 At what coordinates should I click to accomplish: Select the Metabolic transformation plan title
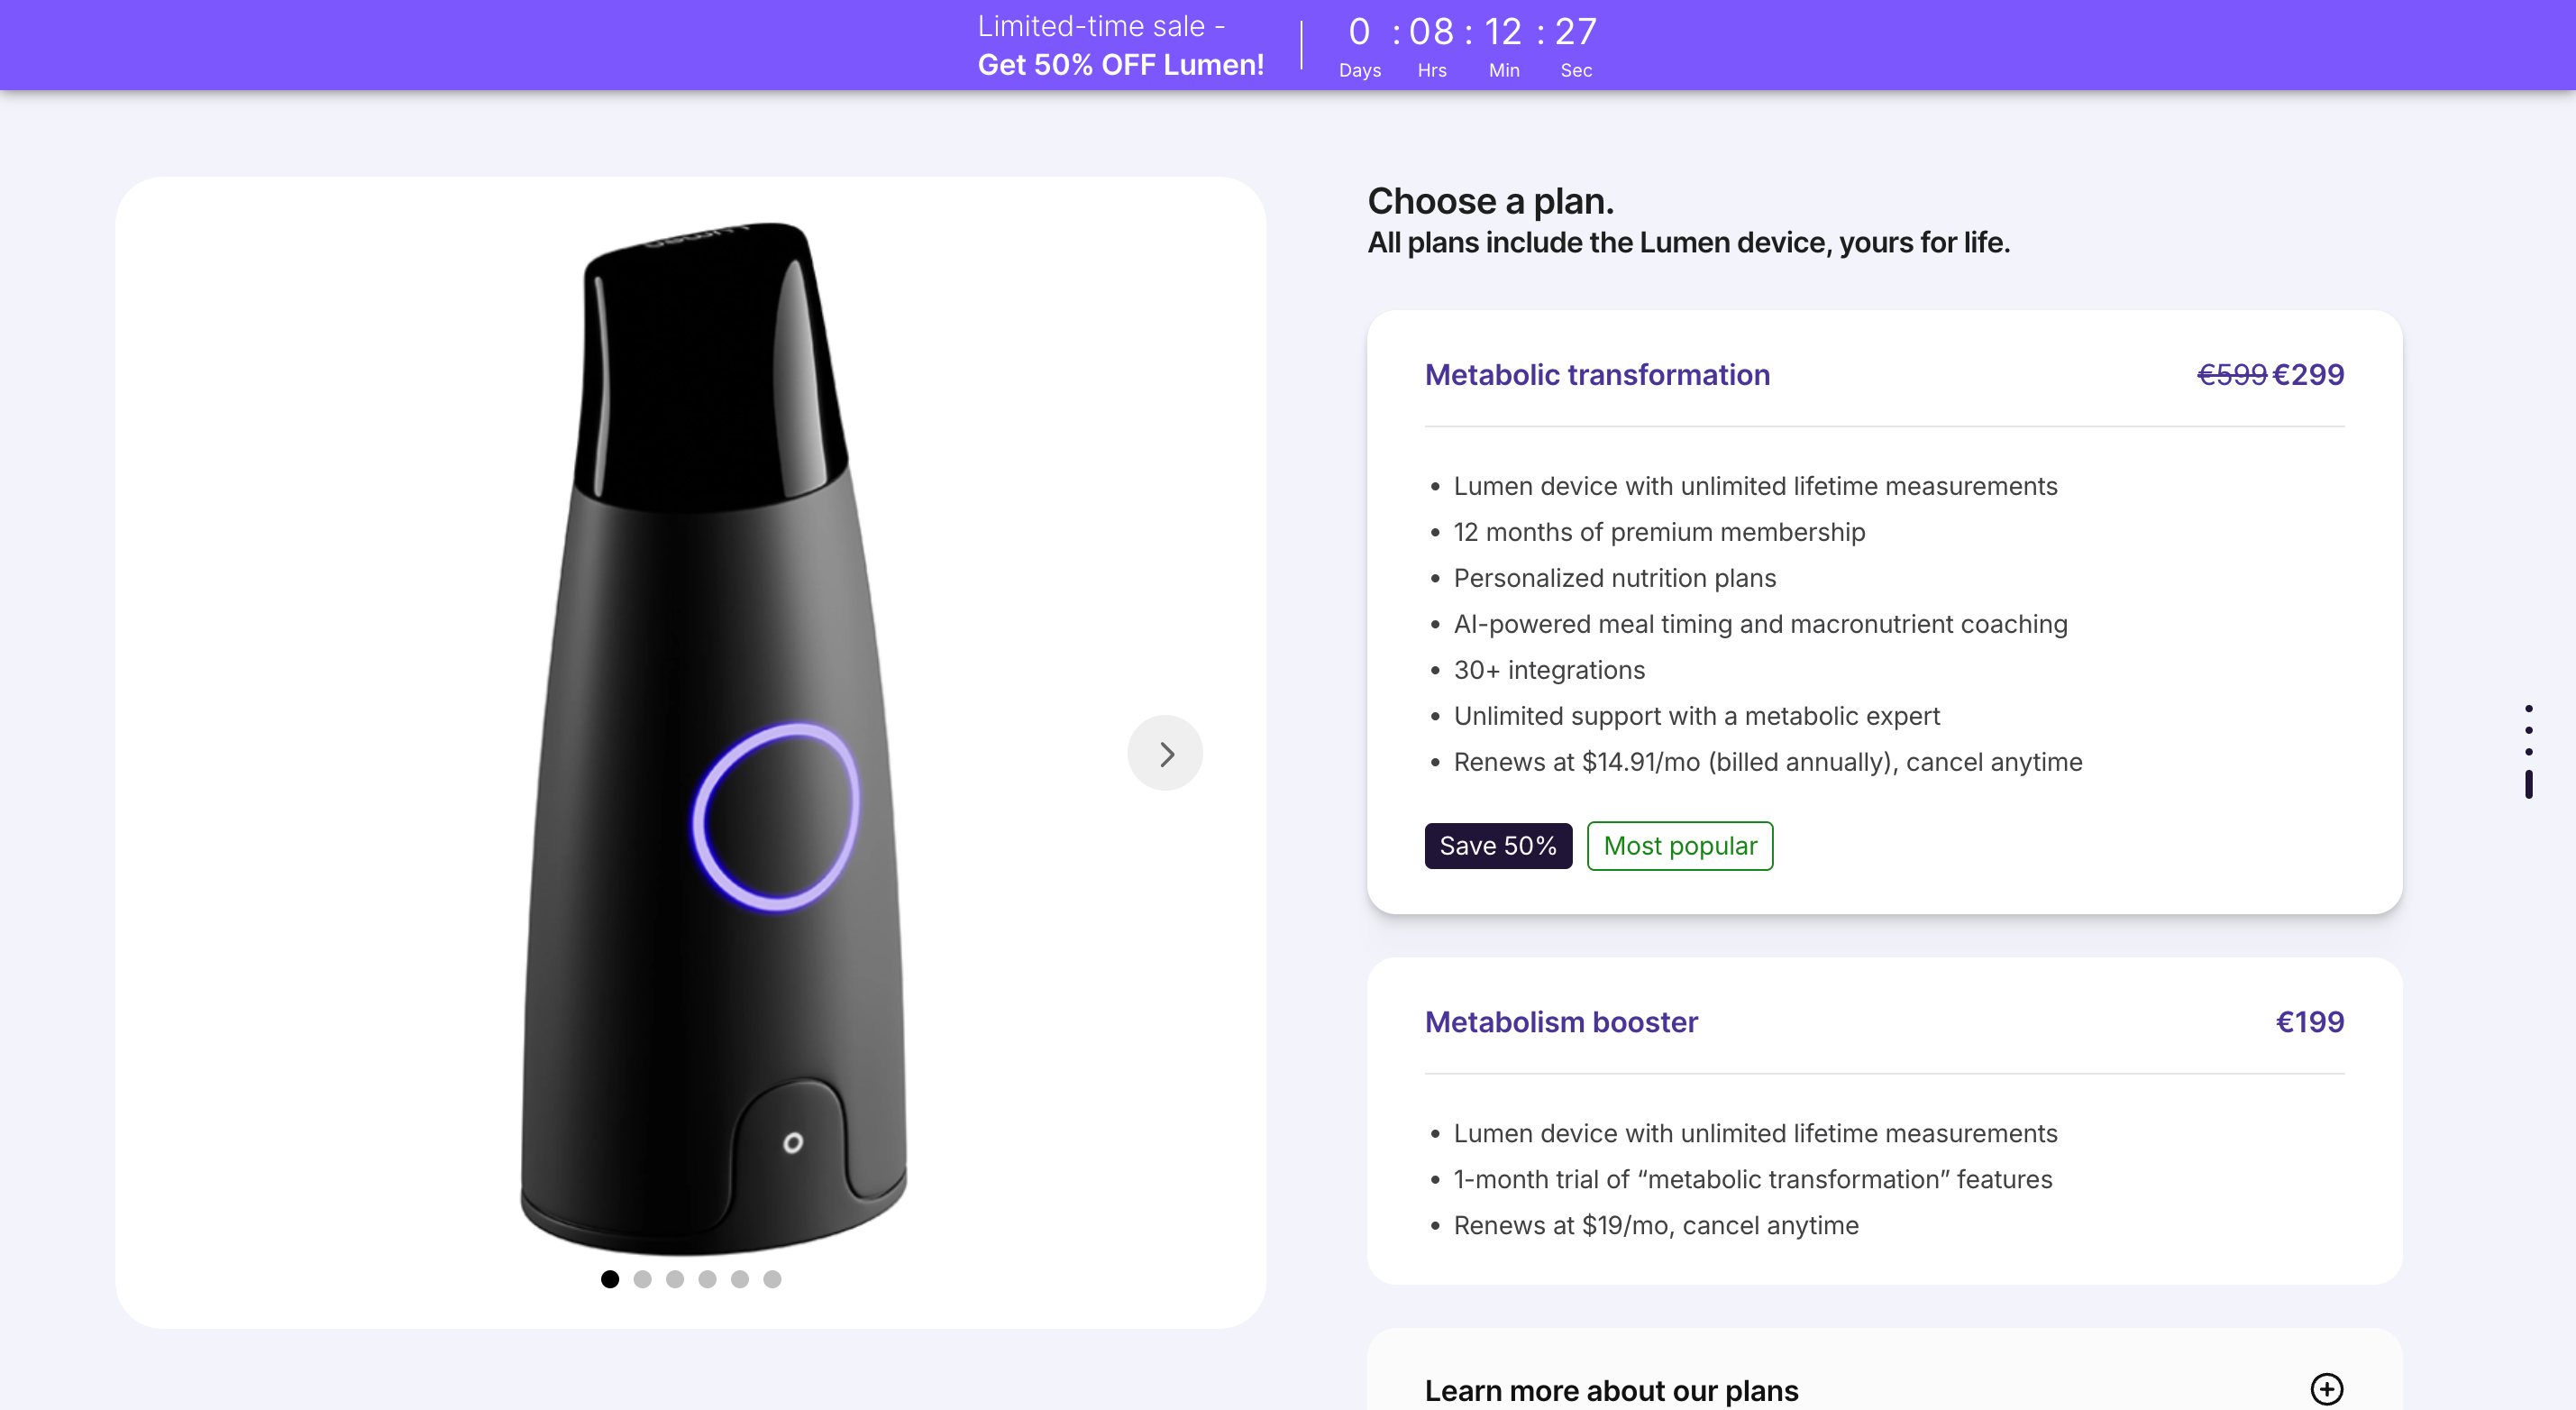click(1597, 374)
